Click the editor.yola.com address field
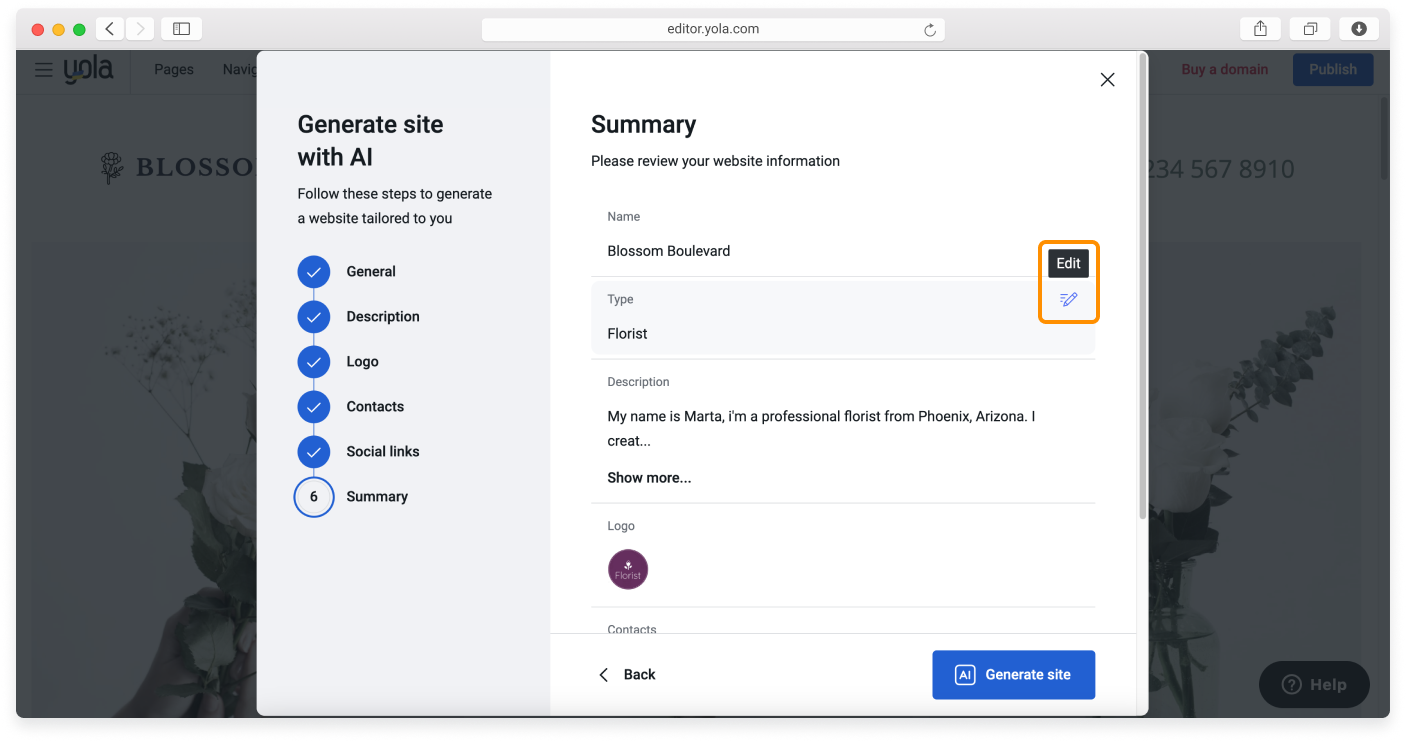This screenshot has width=1406, height=742. click(712, 29)
